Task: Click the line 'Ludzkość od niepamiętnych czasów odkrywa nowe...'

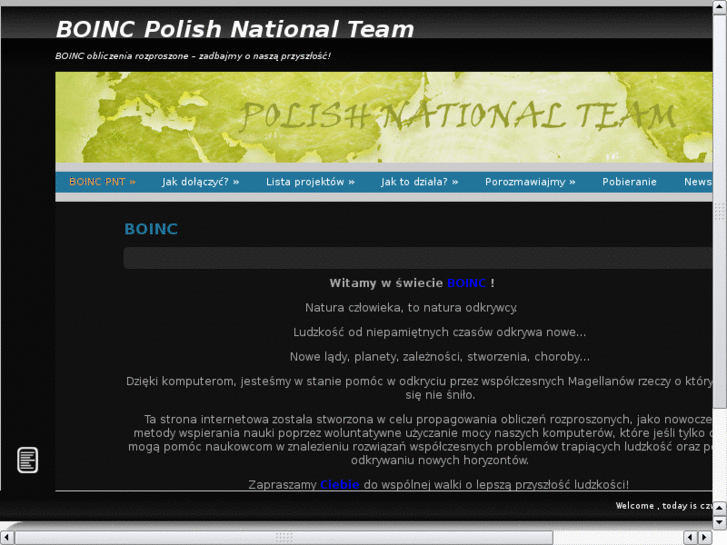Action: pyautogui.click(x=440, y=332)
